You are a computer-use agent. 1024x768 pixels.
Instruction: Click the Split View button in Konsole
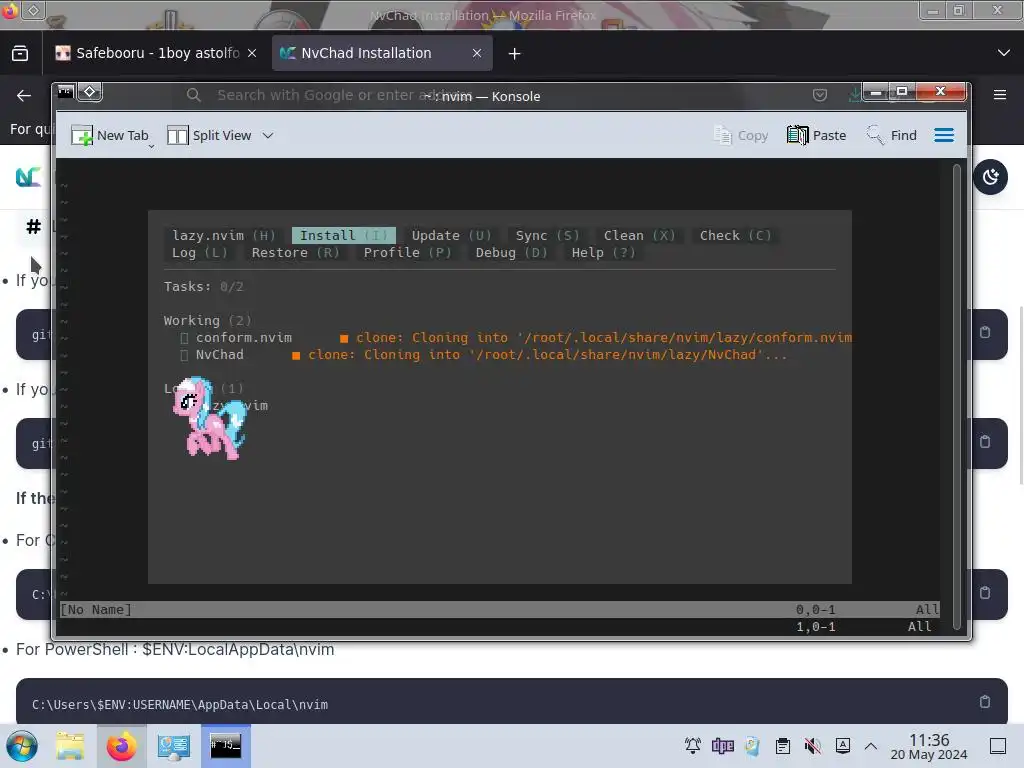point(209,135)
